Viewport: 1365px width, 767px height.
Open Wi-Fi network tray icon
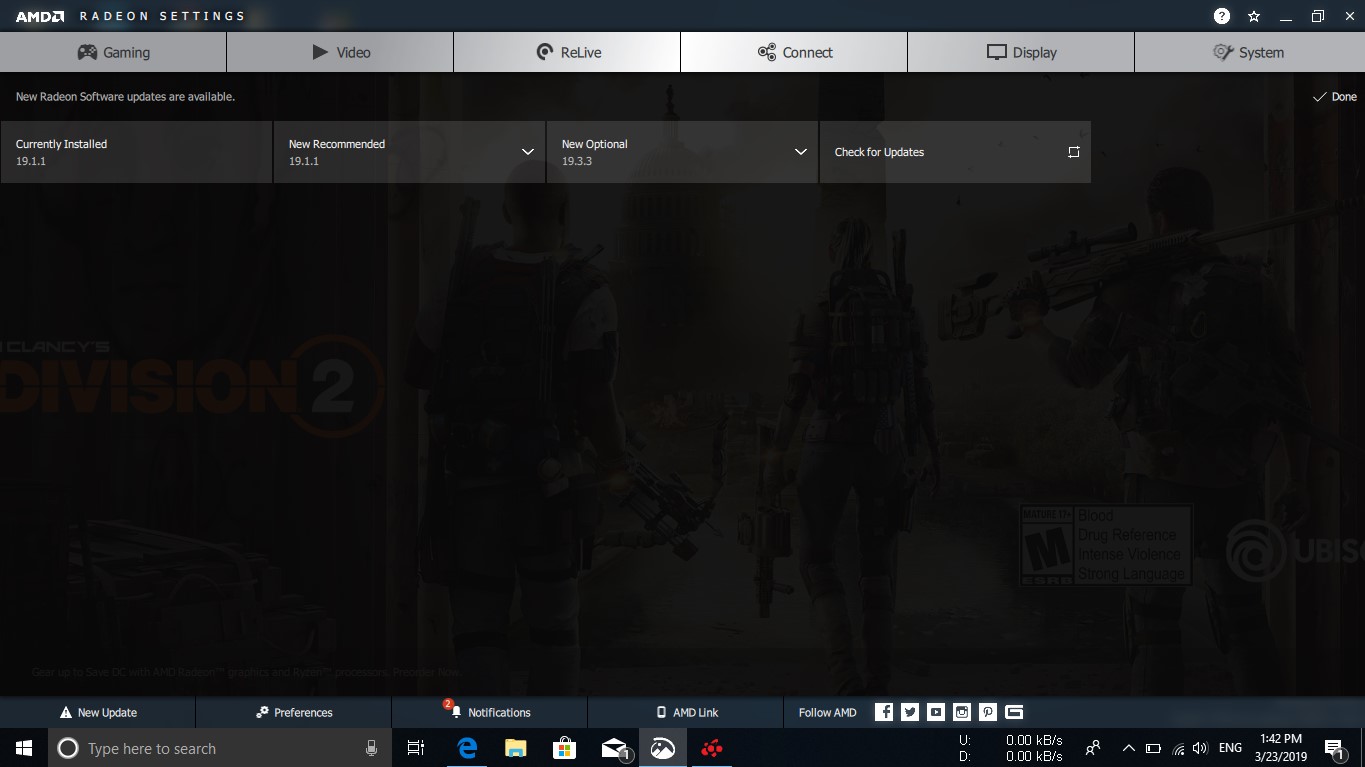point(1178,748)
